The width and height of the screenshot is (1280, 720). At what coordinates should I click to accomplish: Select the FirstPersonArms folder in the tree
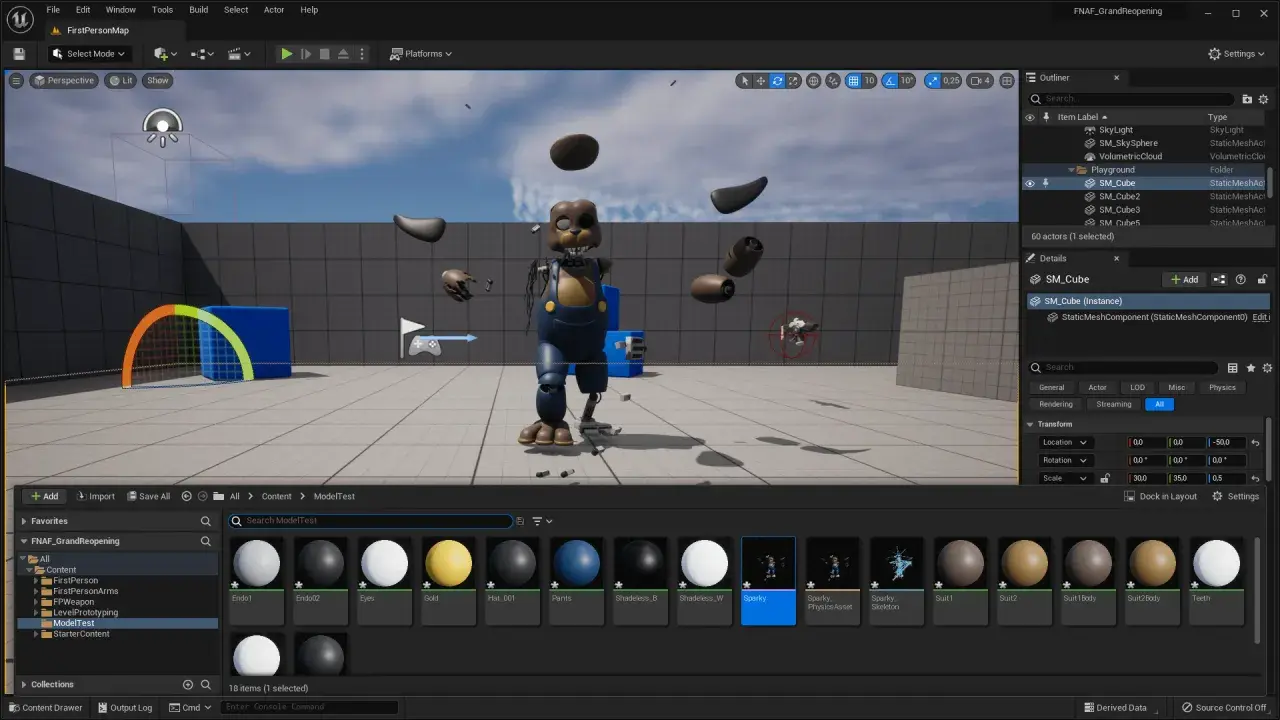85,591
